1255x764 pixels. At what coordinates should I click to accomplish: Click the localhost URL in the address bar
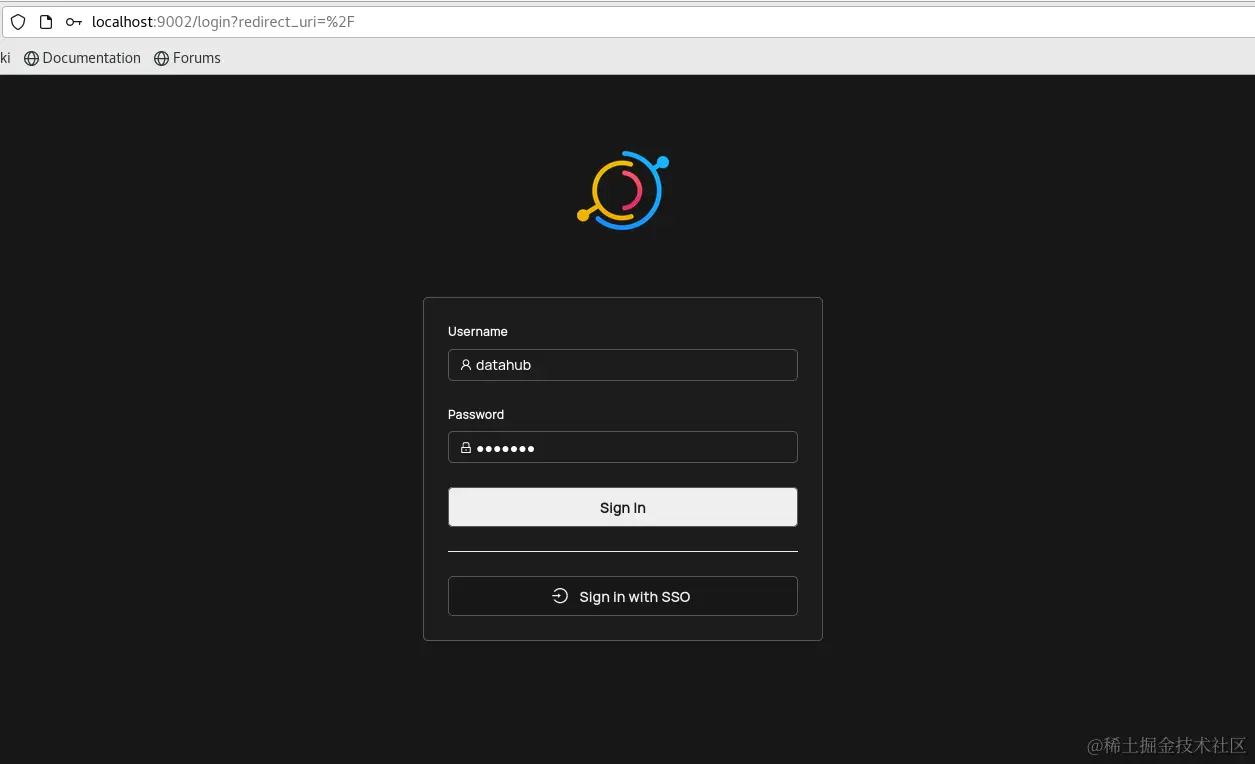coord(122,21)
